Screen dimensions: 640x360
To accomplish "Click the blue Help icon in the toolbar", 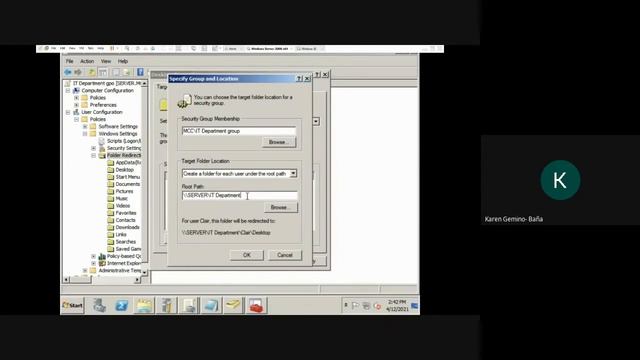I will [x=140, y=72].
